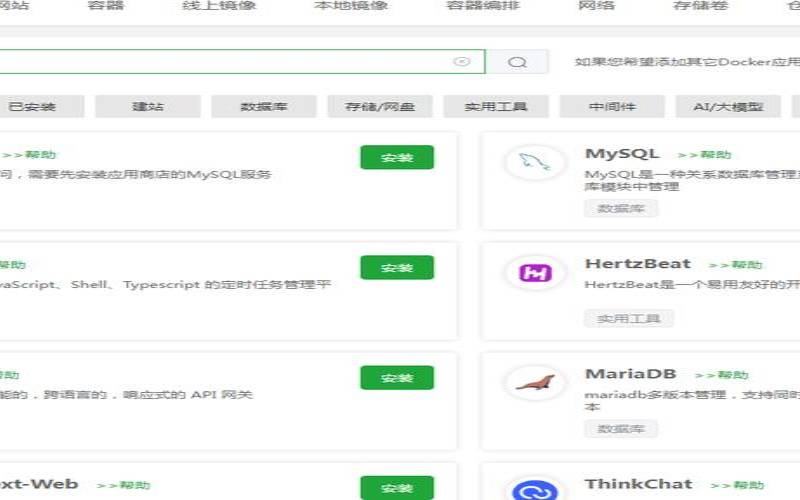Open the xt-Web 帮助 link
This screenshot has width=800, height=500.
click(x=123, y=485)
